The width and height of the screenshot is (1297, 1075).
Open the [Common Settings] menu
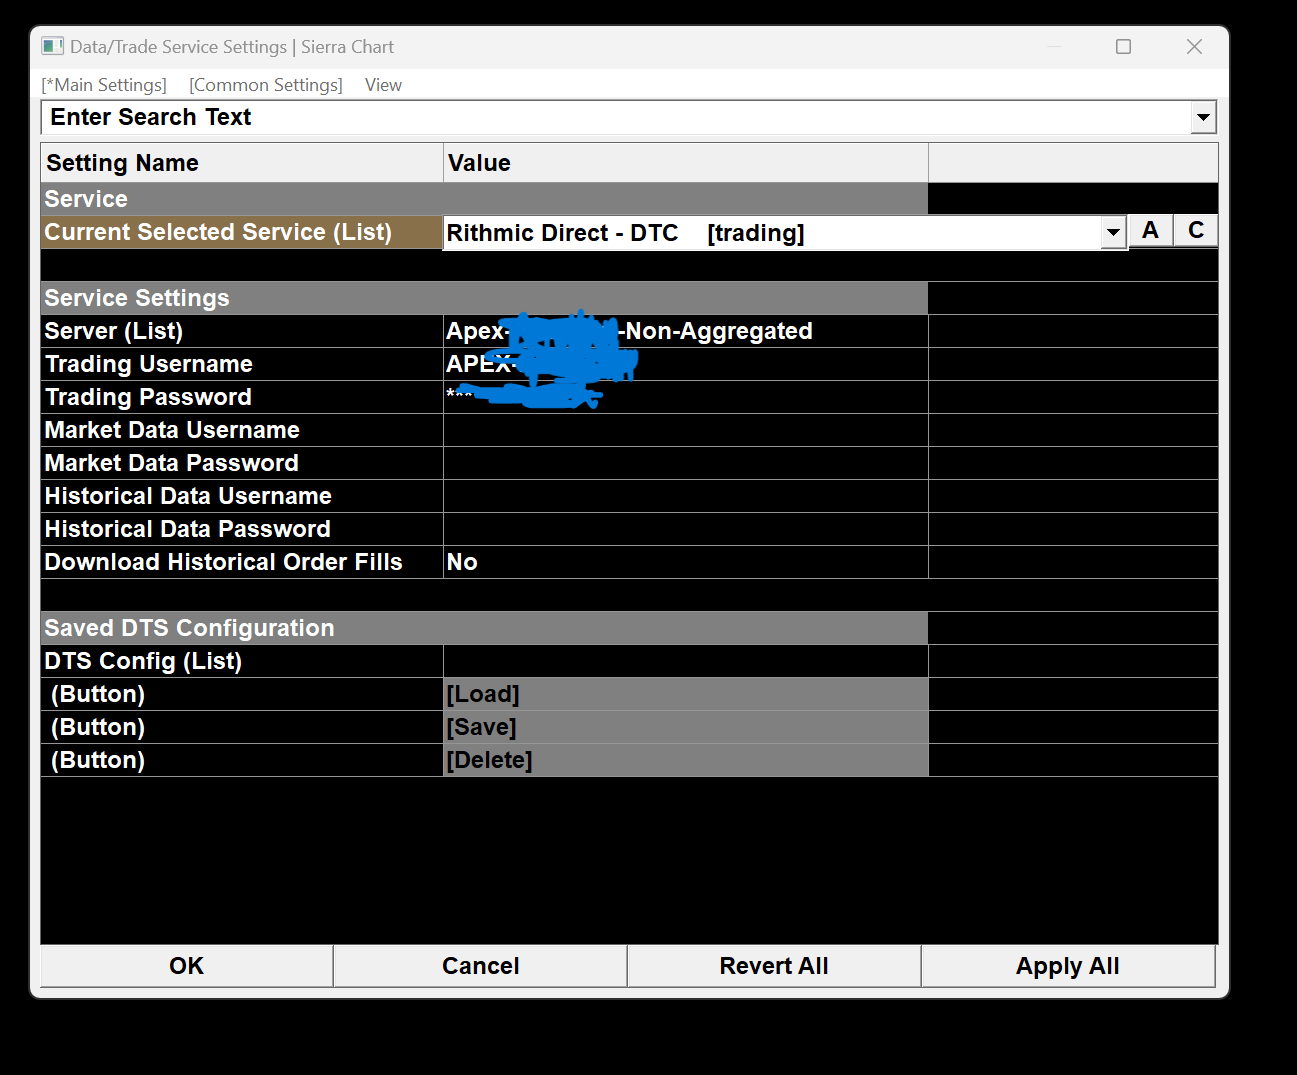pyautogui.click(x=266, y=85)
